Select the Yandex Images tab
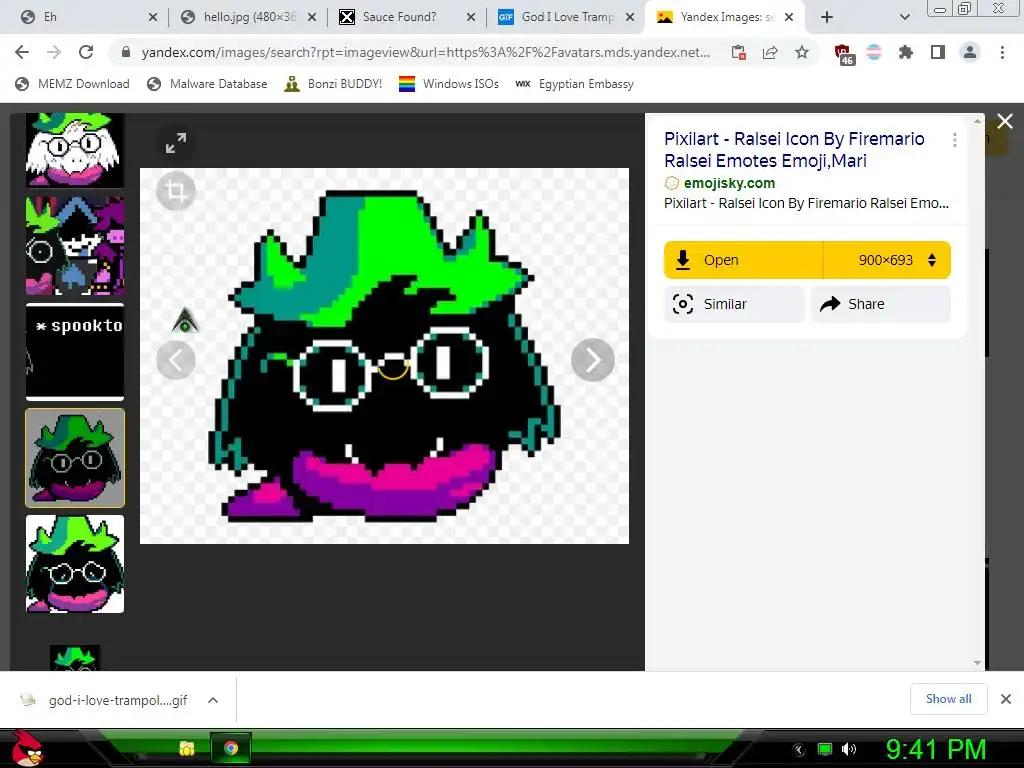This screenshot has width=1024, height=768. coord(724,17)
